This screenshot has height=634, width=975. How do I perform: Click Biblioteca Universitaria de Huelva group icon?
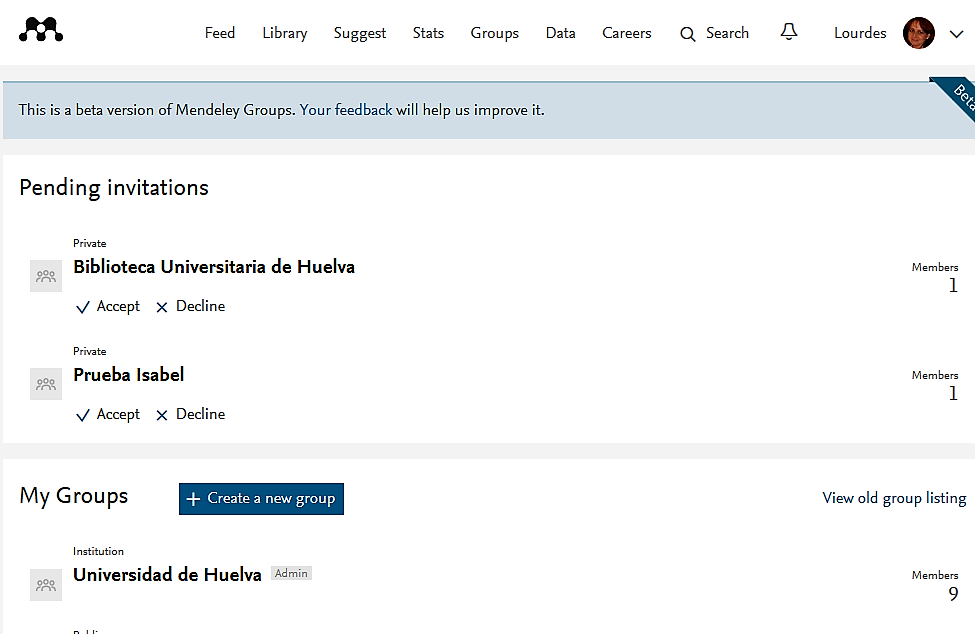(46, 276)
